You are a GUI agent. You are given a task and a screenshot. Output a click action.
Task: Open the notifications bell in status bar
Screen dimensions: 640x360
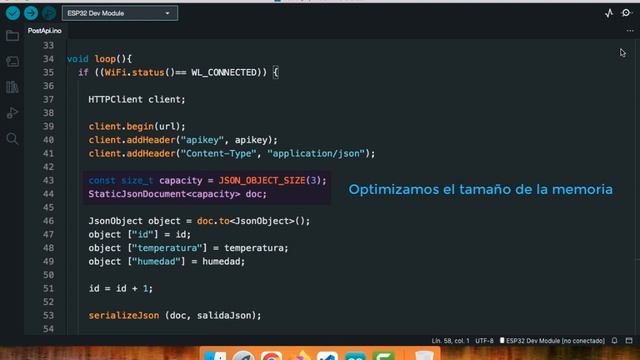coord(614,340)
